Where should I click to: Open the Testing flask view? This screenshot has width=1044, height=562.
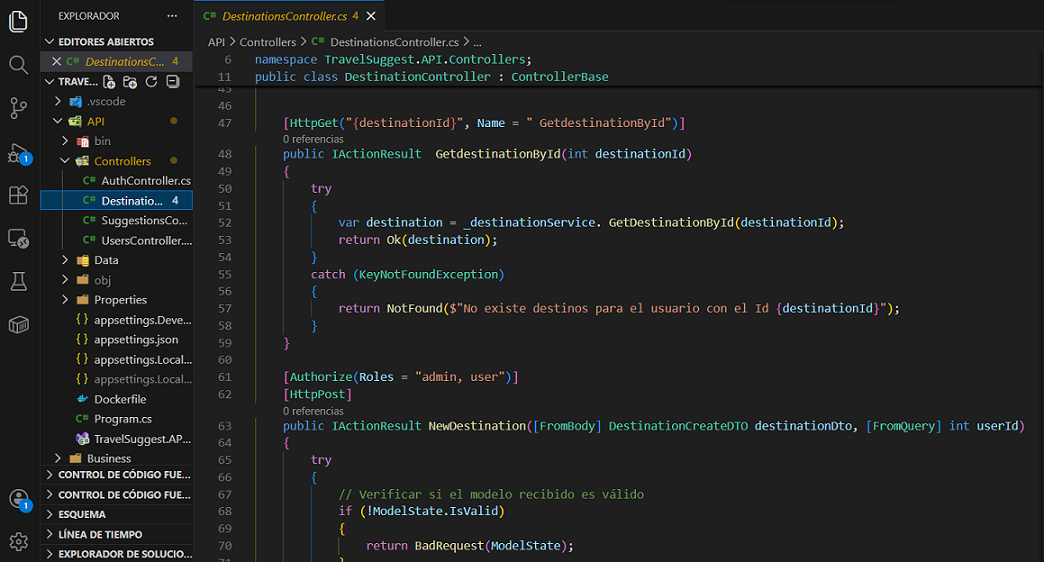(19, 281)
